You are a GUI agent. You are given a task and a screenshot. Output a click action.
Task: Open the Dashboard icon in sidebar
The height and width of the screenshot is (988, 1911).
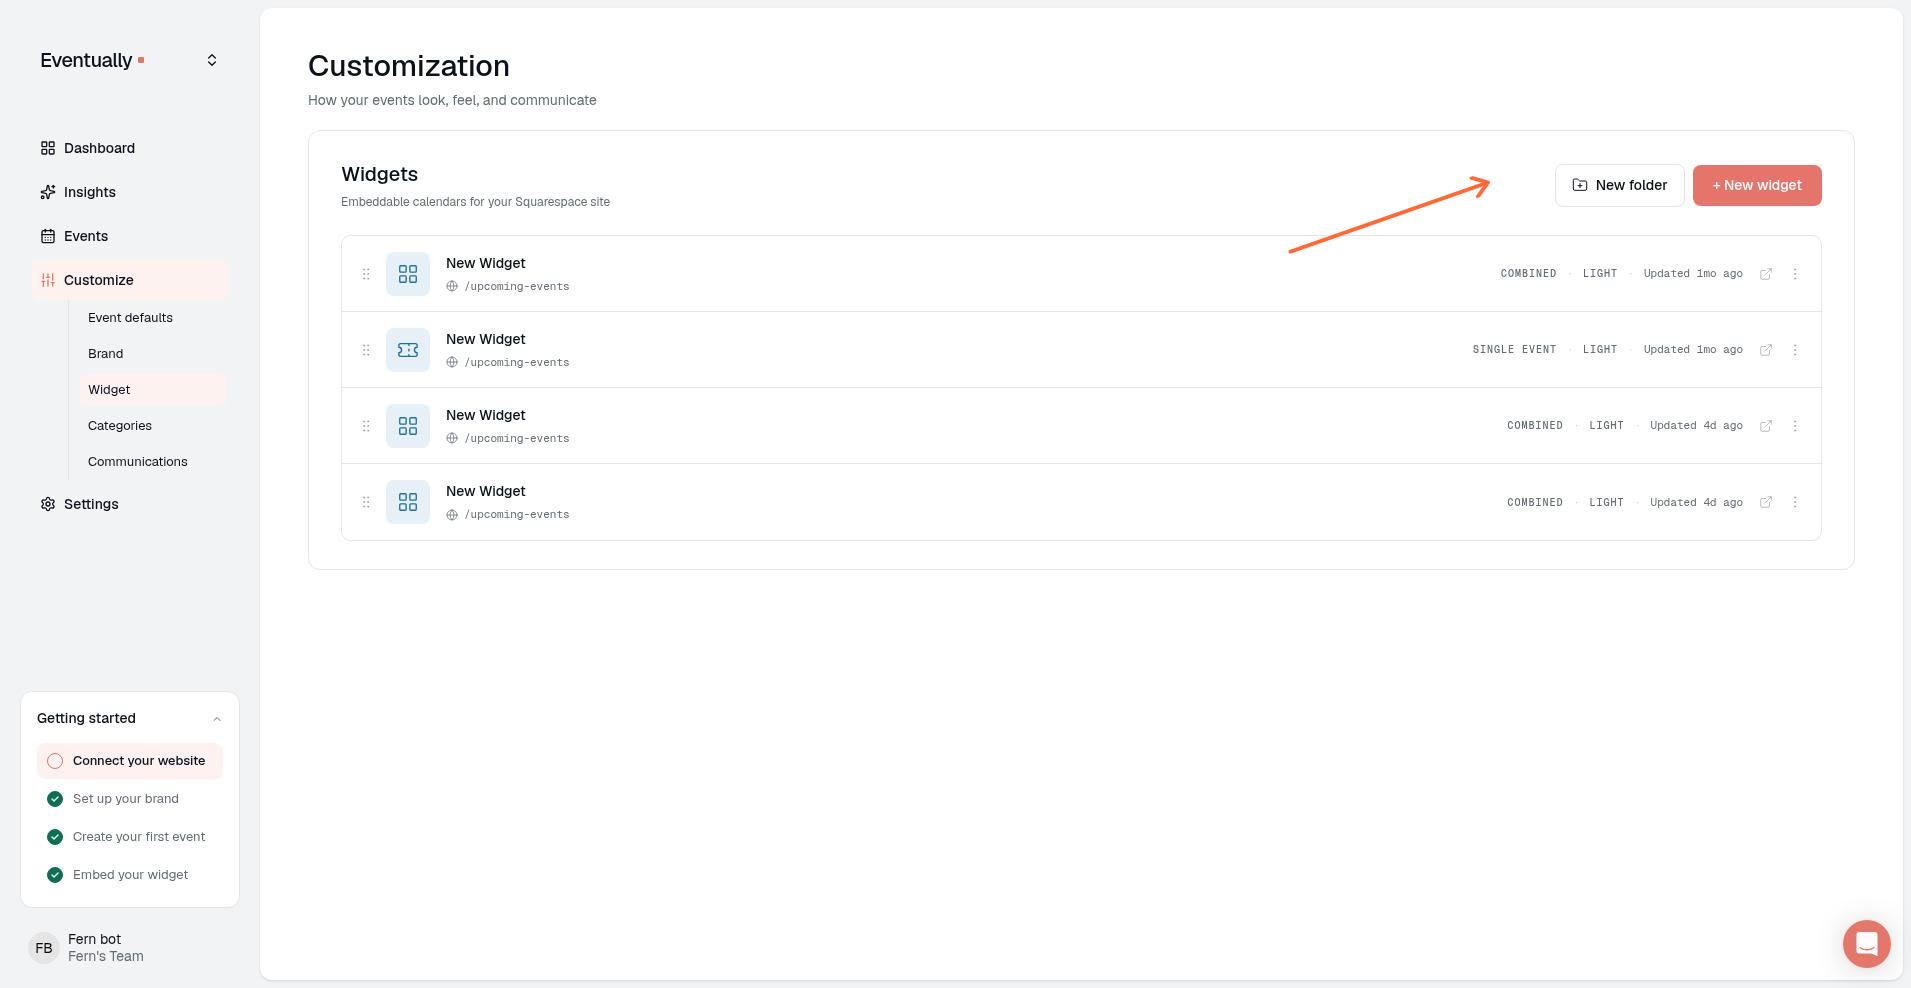(x=48, y=148)
